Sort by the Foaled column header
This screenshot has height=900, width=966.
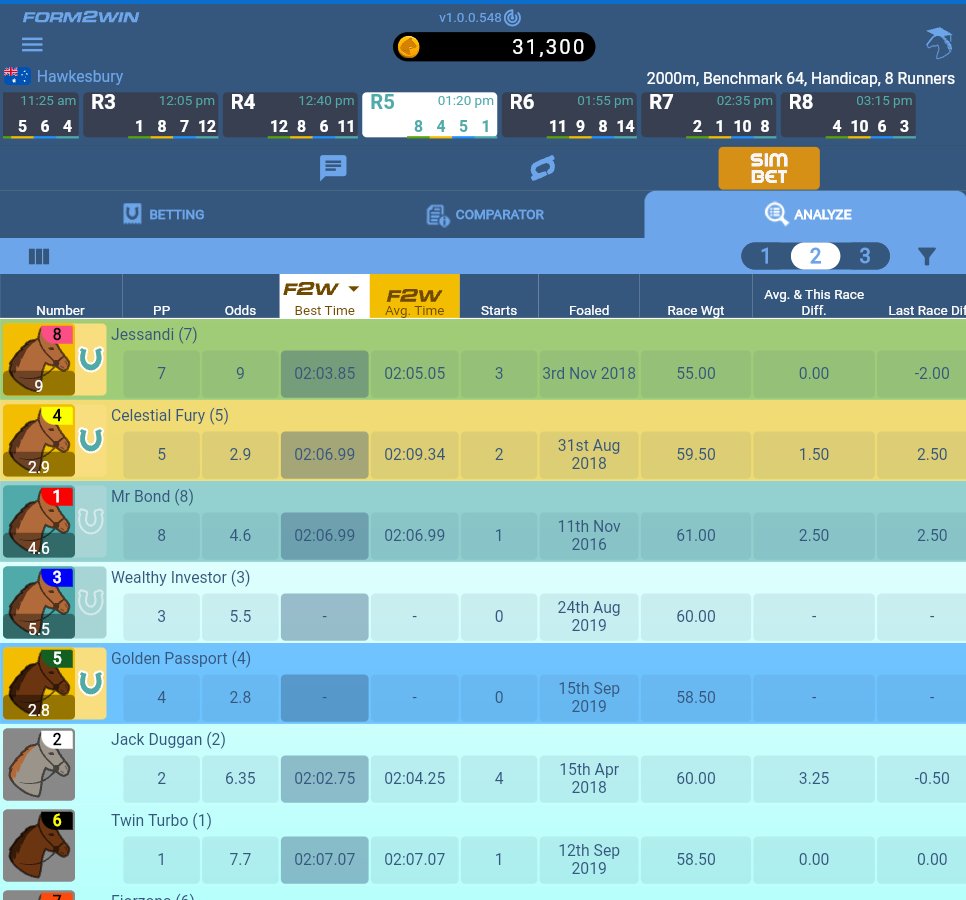589,310
